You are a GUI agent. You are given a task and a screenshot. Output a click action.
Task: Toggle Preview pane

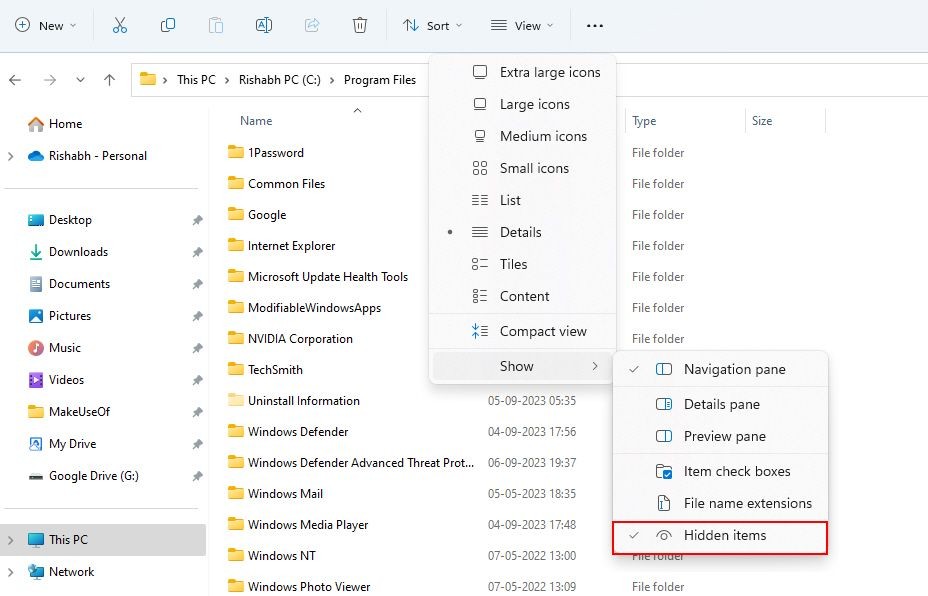click(720, 436)
